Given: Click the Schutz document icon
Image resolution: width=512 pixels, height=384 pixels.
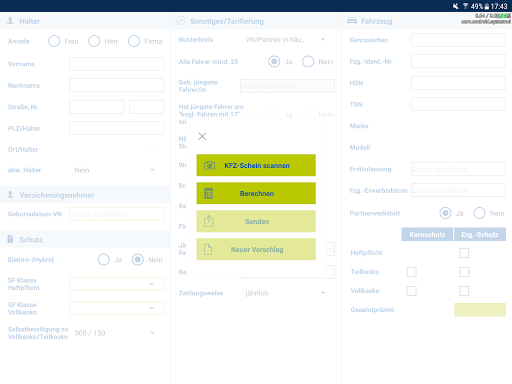Looking at the screenshot, I should (10, 239).
